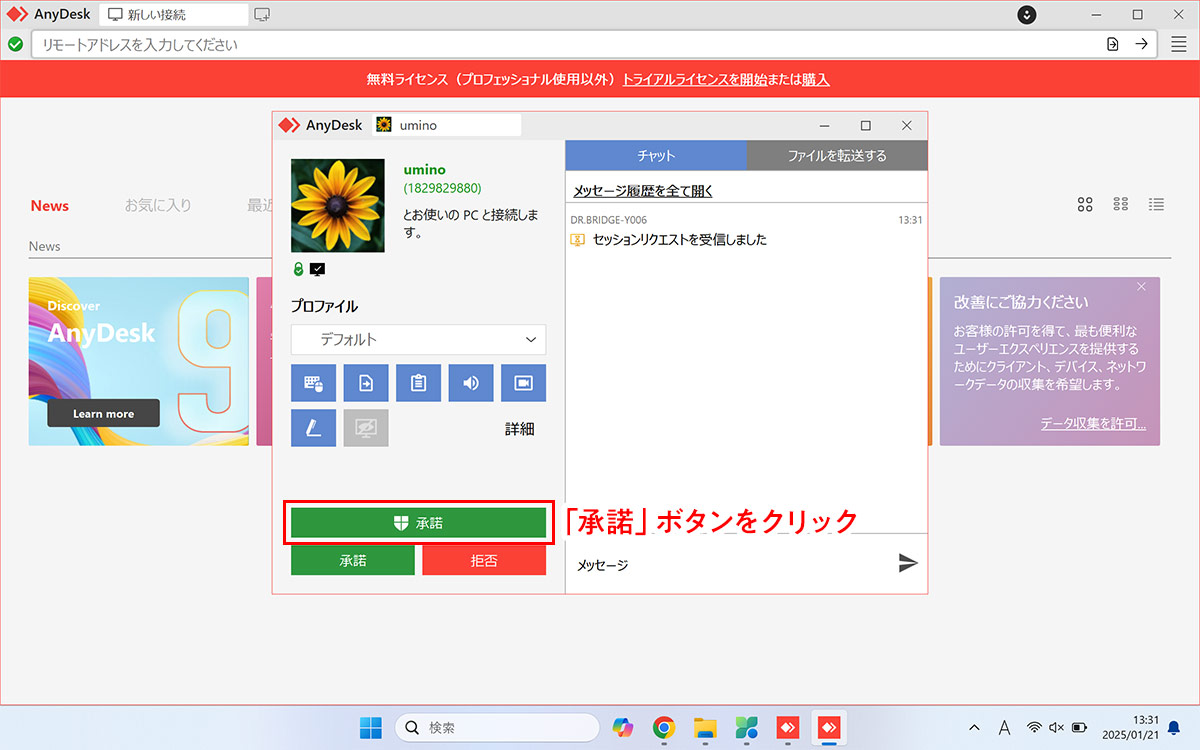The image size is (1200, 750).
Task: Toggle keyboard and mouse control permission
Action: click(313, 383)
